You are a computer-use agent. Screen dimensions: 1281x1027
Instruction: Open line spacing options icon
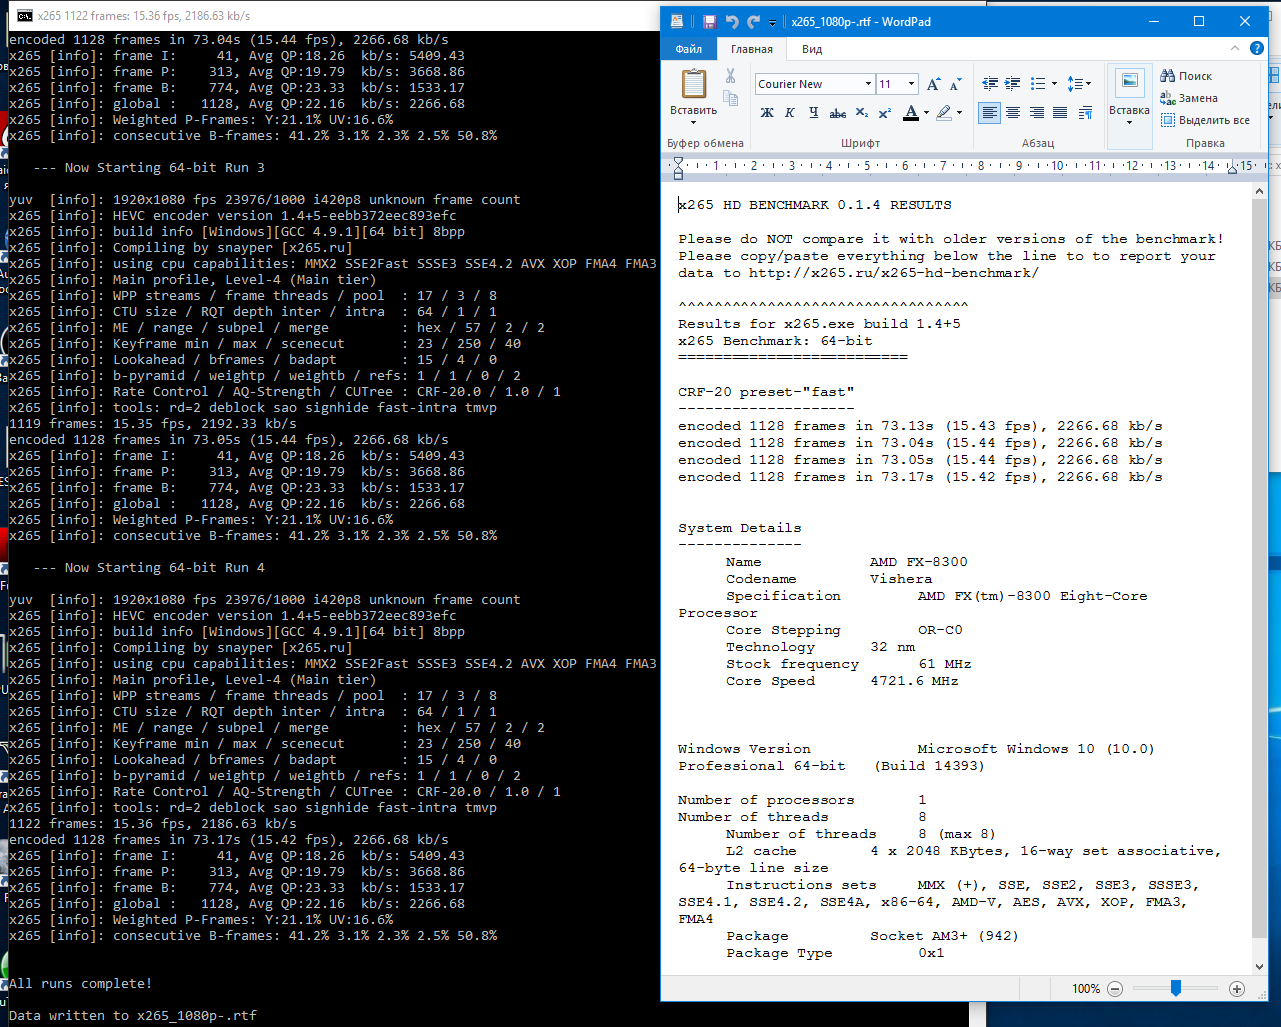pos(1074,84)
